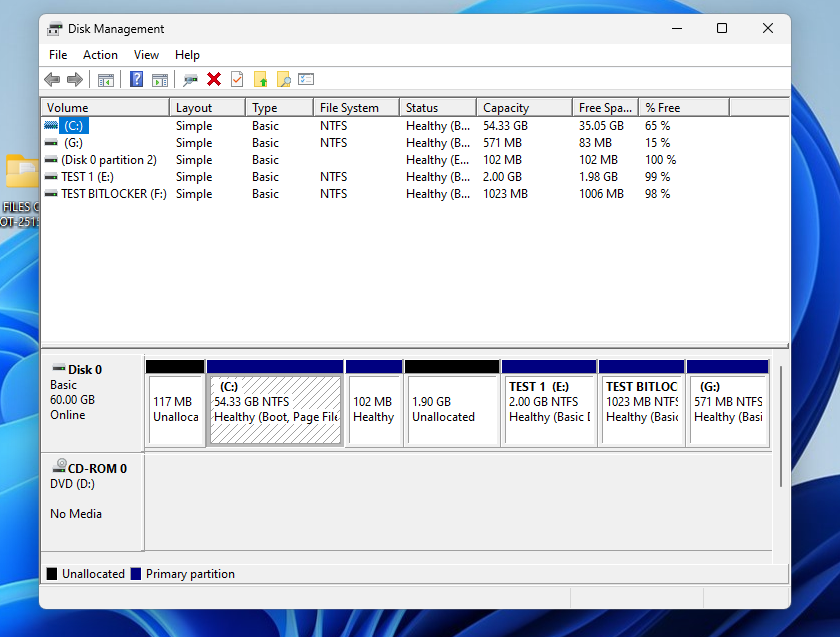Open Help via the question mark icon
The width and height of the screenshot is (840, 637).
point(137,79)
